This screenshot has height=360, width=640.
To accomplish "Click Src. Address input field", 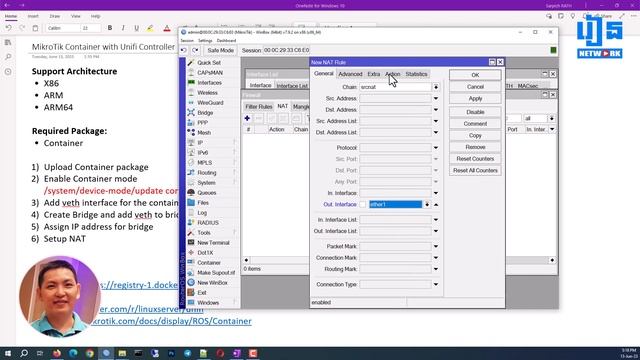I will click(x=395, y=98).
